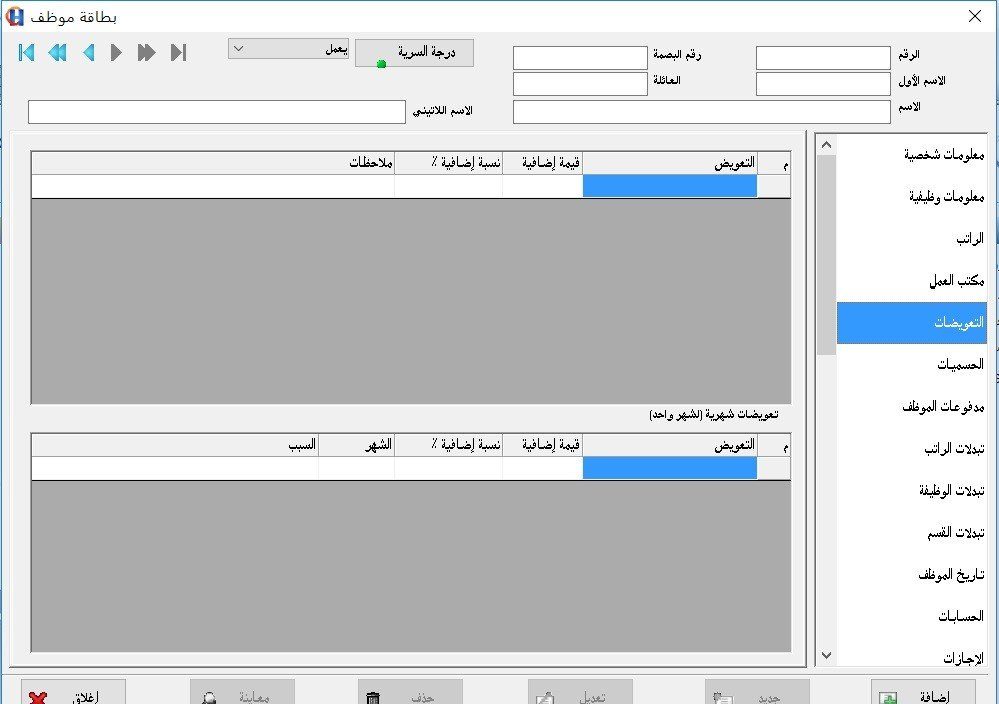Click the درجة السرية button
999x704 pixels.
click(x=414, y=53)
